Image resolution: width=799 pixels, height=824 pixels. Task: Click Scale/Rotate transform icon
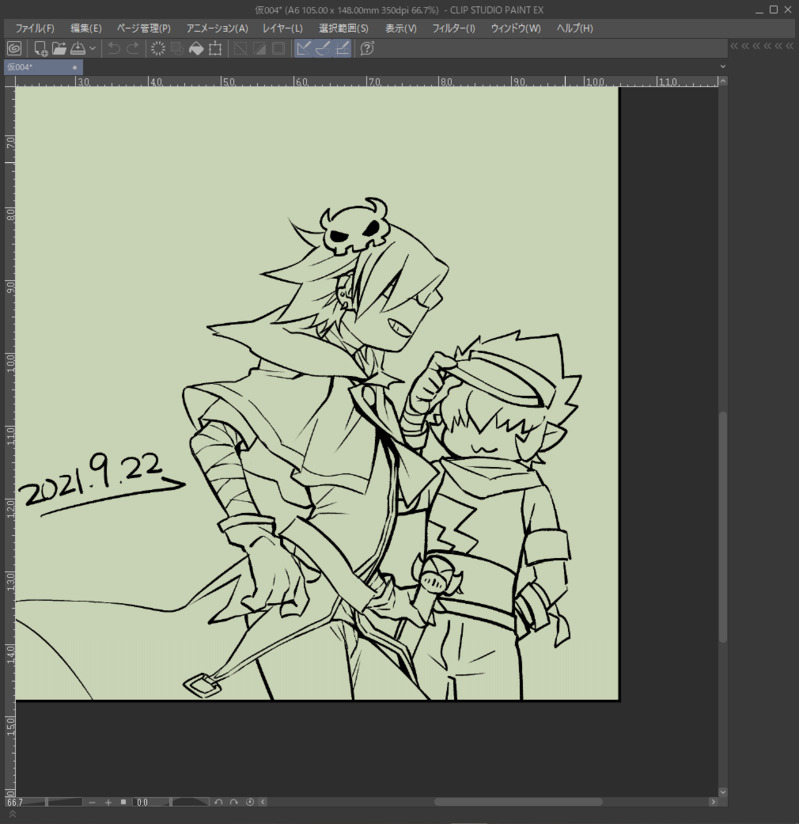pyautogui.click(x=215, y=49)
